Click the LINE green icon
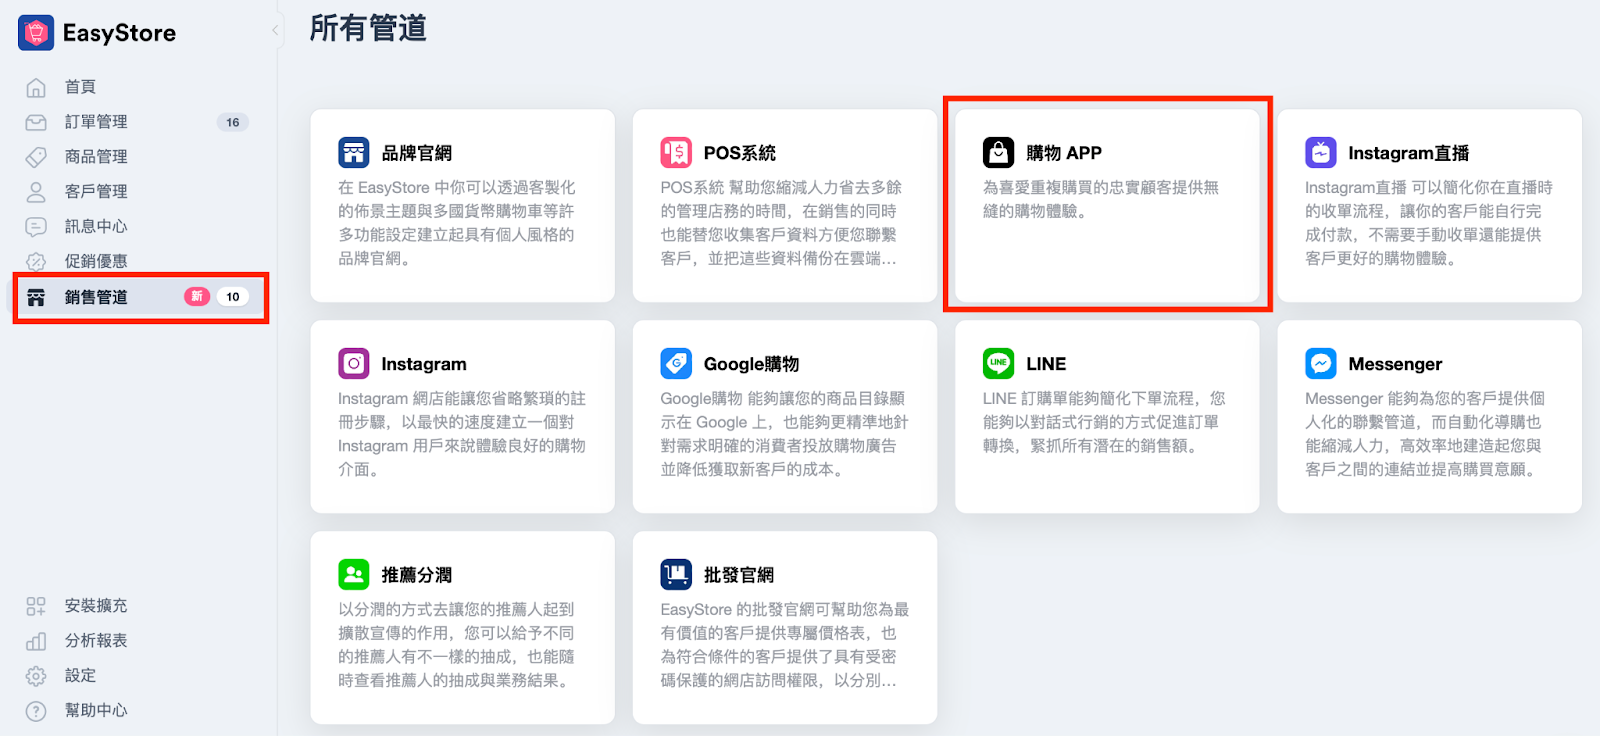The width and height of the screenshot is (1600, 736). coord(998,364)
